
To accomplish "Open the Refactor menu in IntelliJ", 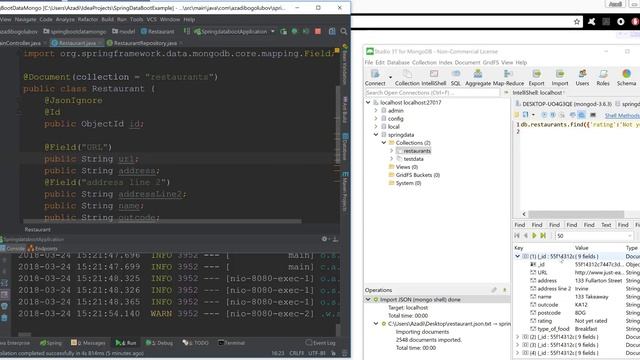I will pos(88,19).
